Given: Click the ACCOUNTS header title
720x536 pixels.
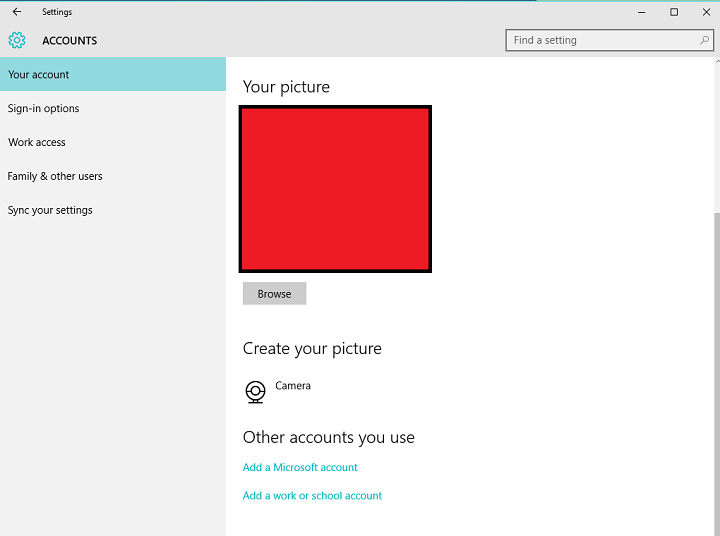Looking at the screenshot, I should [70, 41].
